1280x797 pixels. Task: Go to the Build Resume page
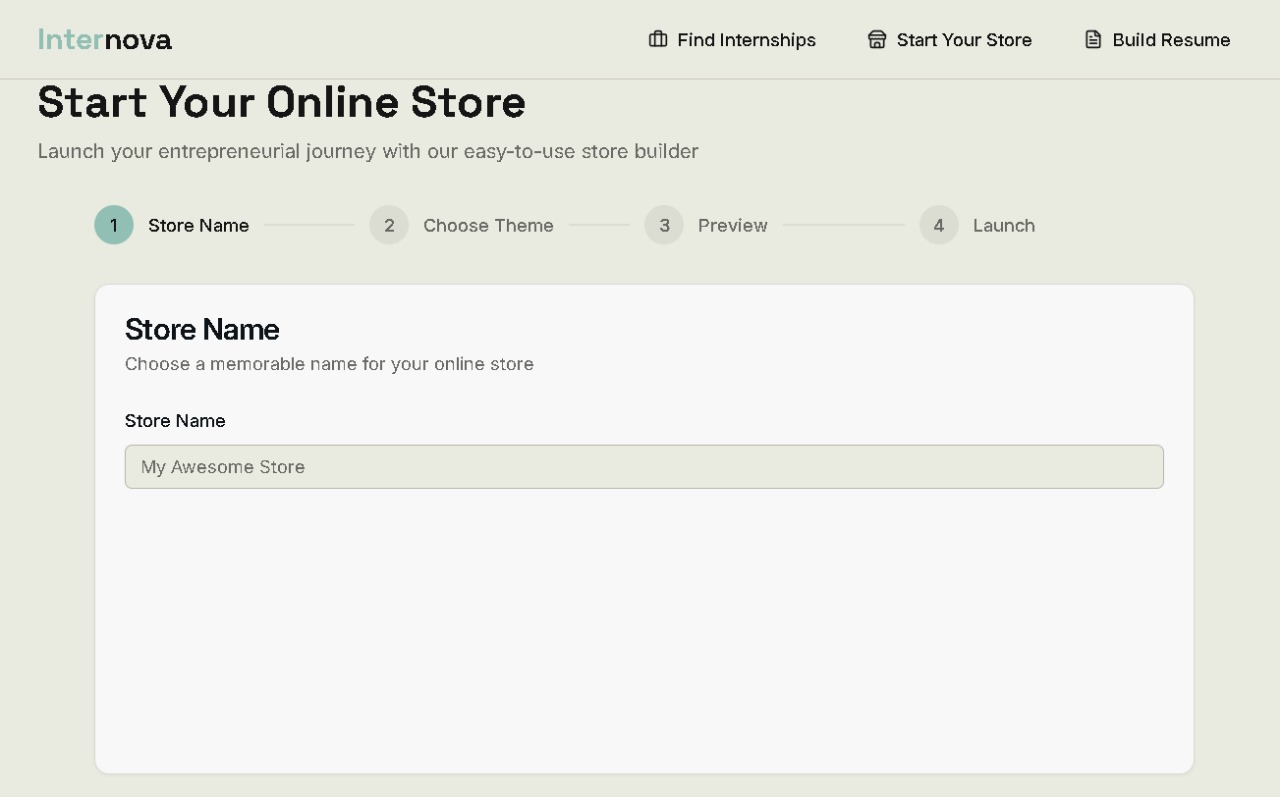(x=1171, y=40)
